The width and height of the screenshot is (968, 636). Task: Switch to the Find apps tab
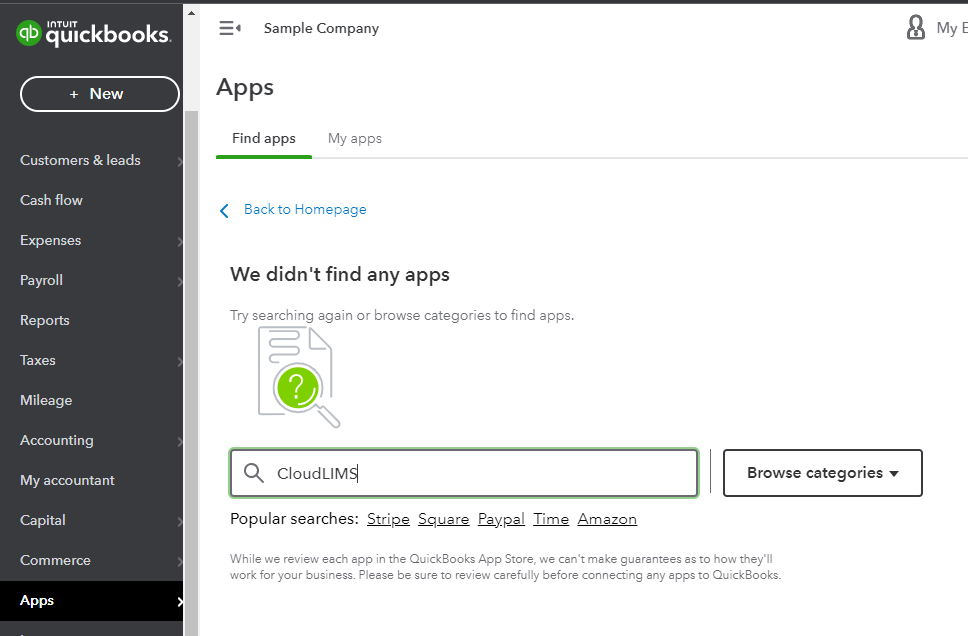(x=264, y=138)
